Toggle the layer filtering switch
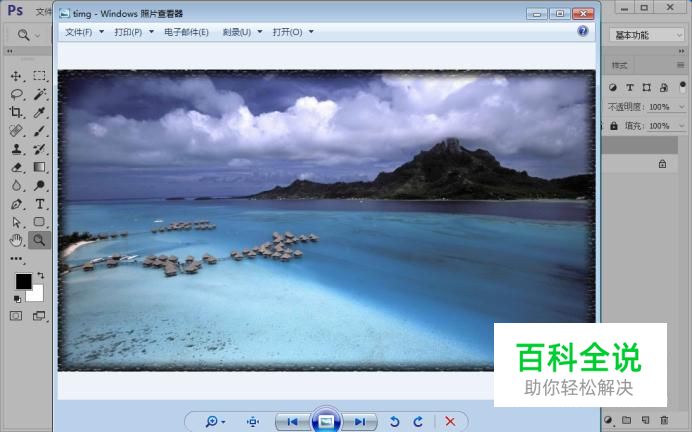 [682, 86]
